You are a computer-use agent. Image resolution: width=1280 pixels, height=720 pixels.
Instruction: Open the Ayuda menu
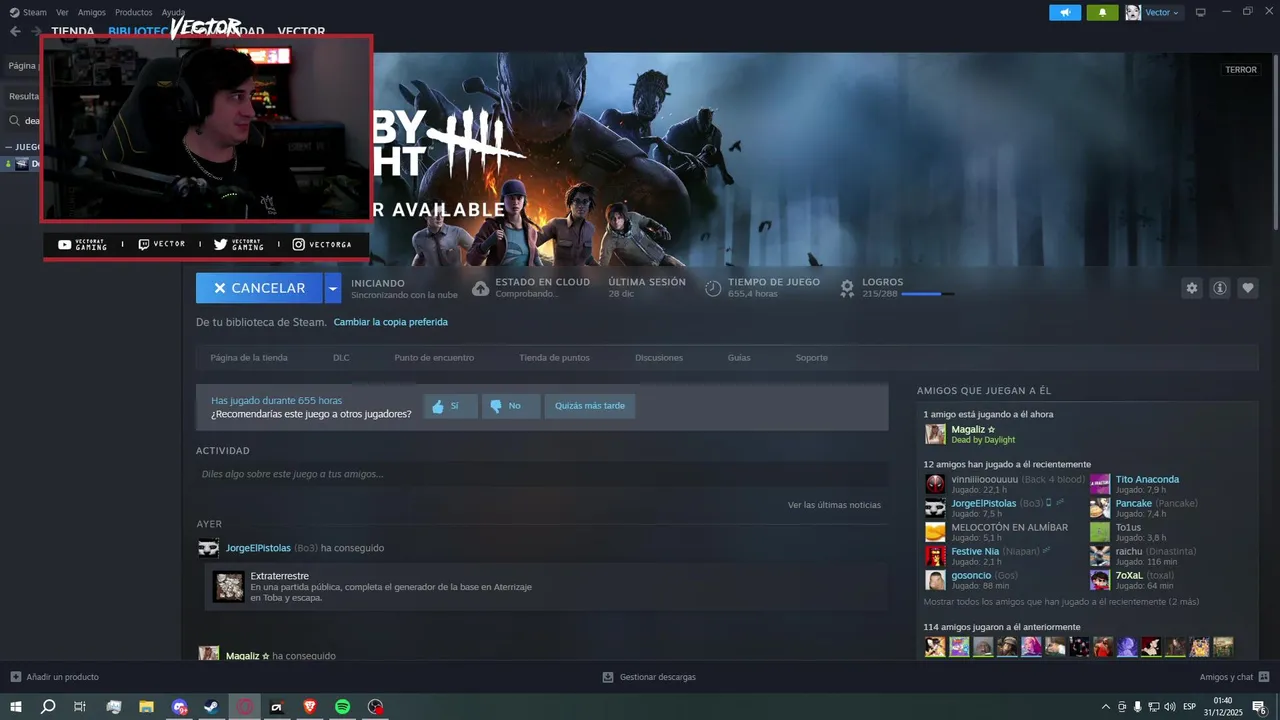(x=173, y=12)
